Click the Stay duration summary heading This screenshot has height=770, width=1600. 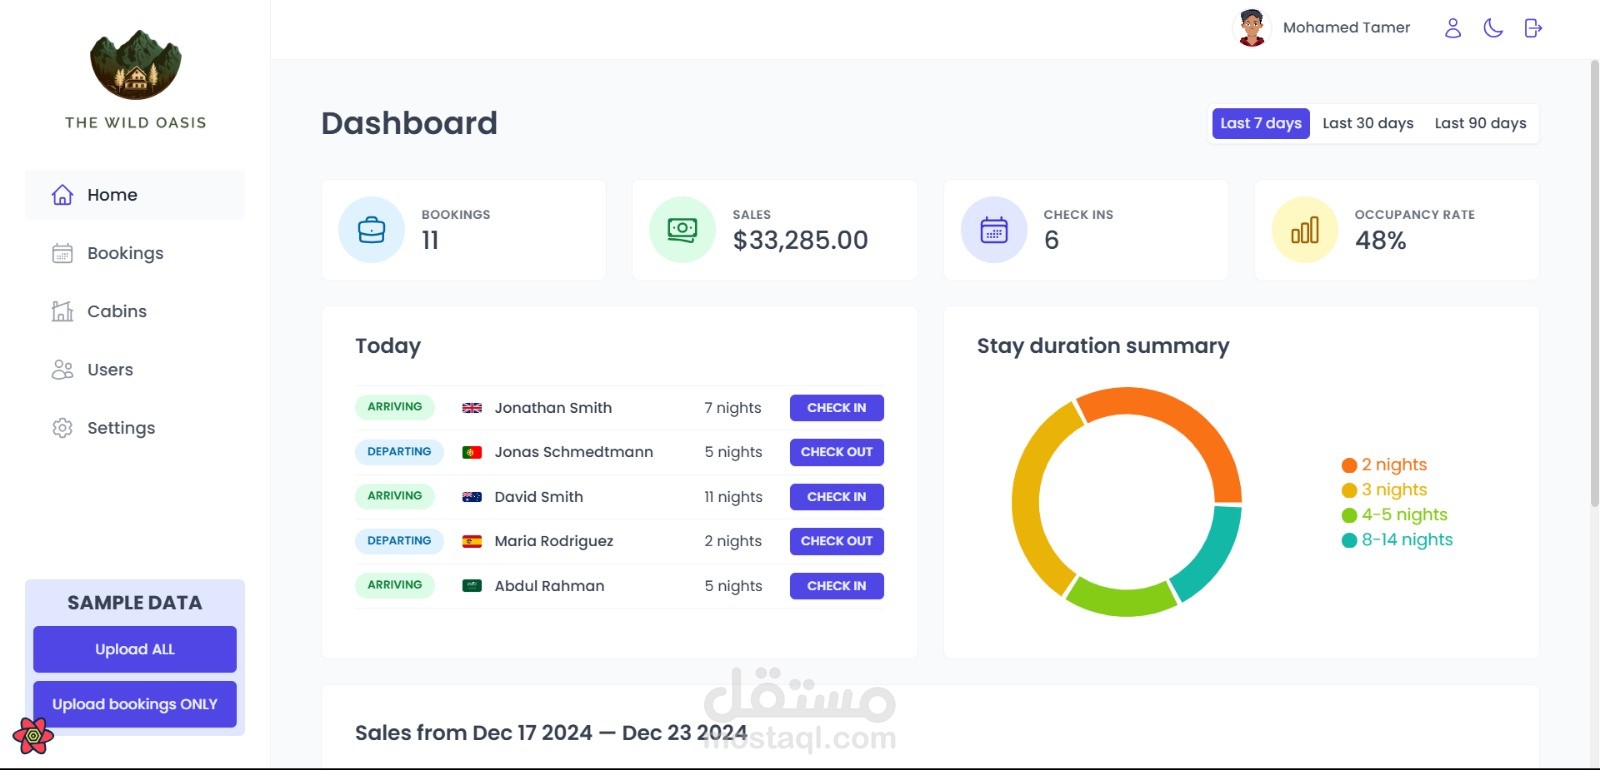(x=1103, y=346)
